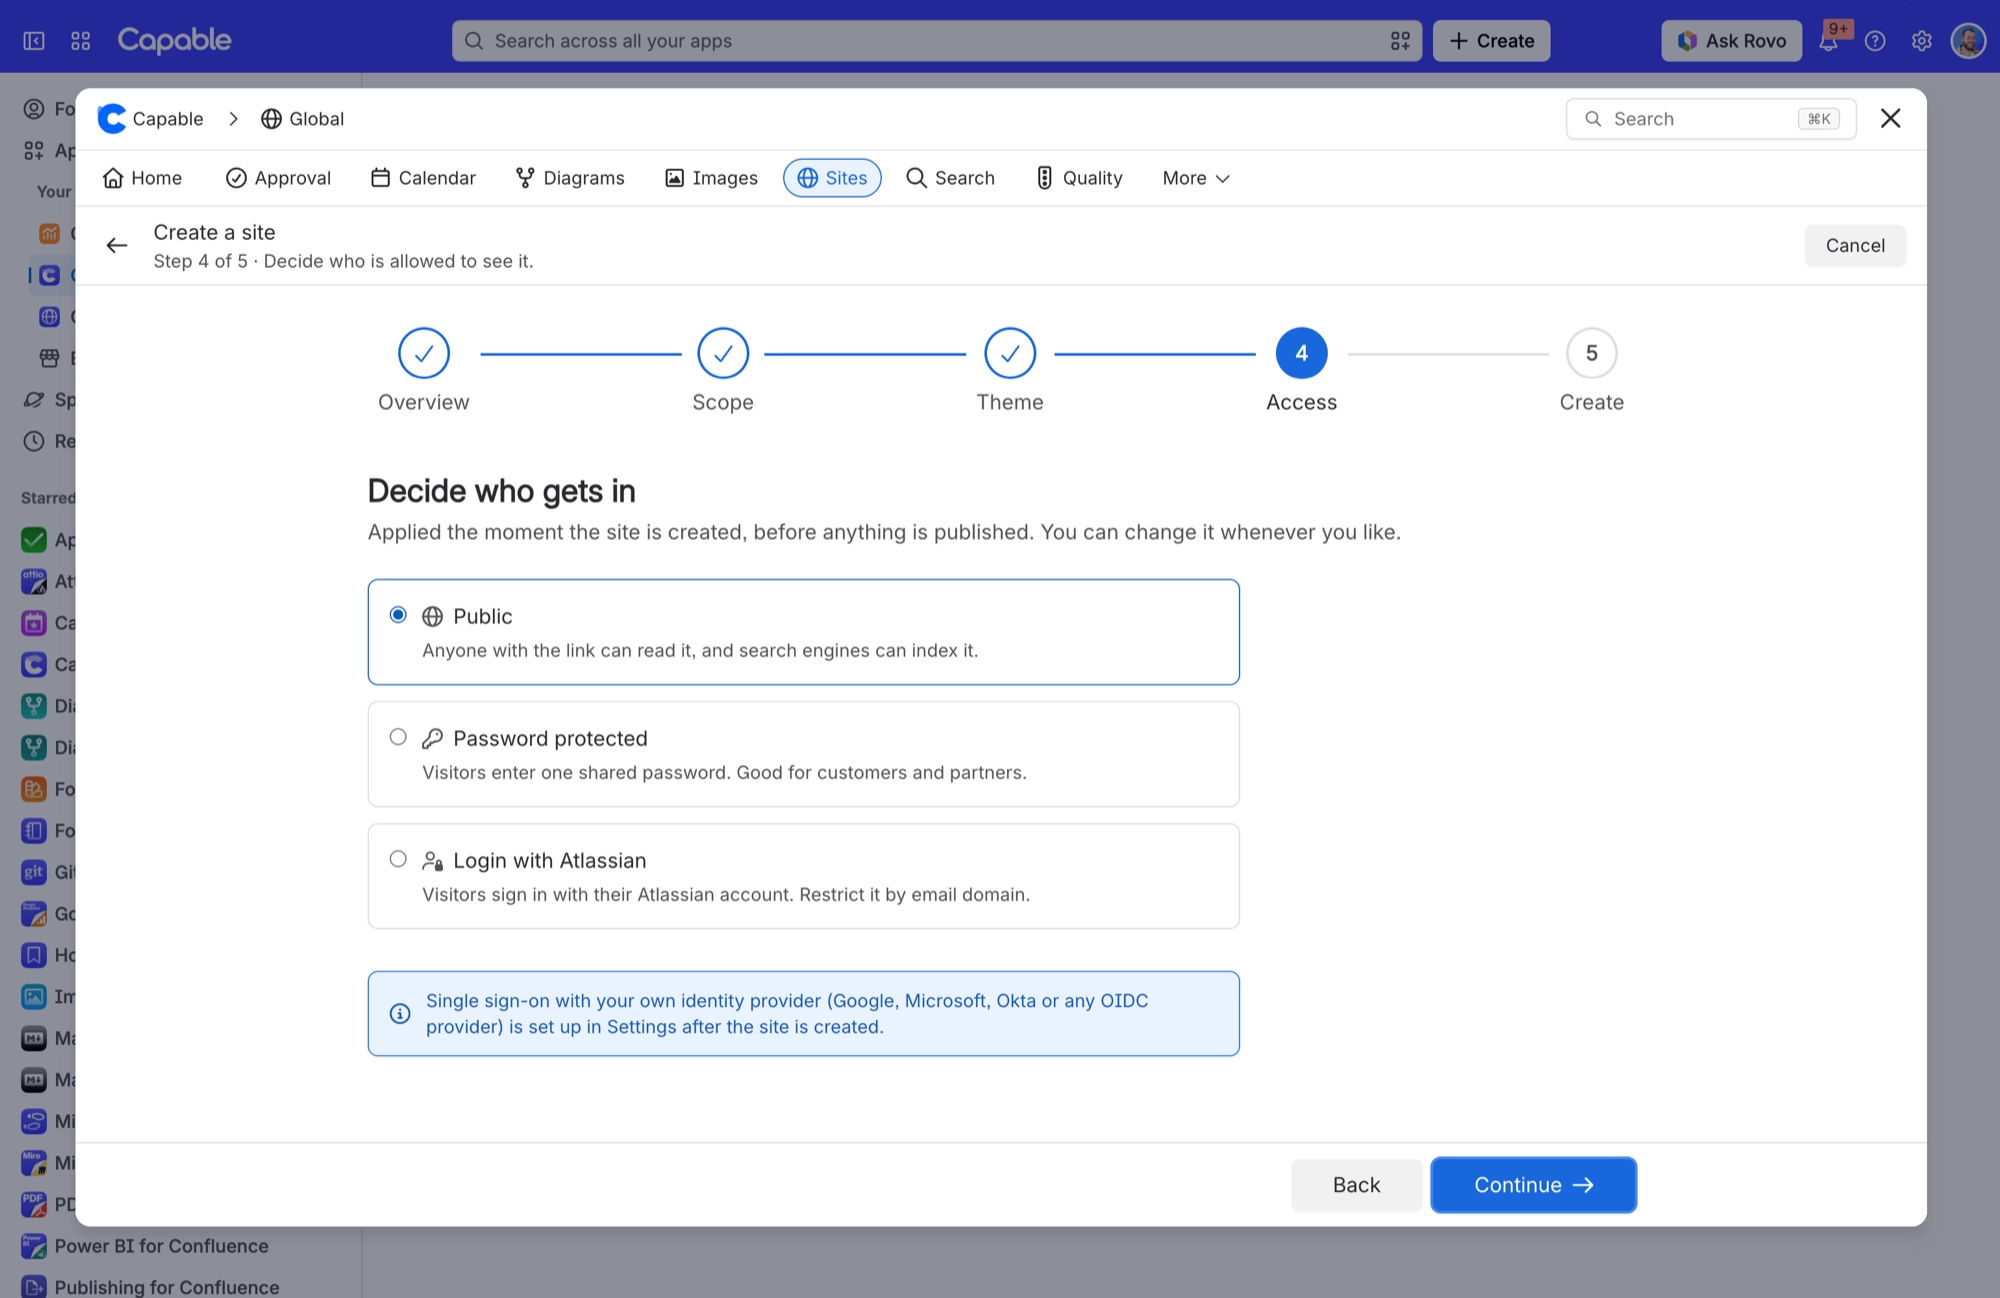Jump to the Overview step circle
This screenshot has width=2000, height=1298.
click(x=424, y=353)
